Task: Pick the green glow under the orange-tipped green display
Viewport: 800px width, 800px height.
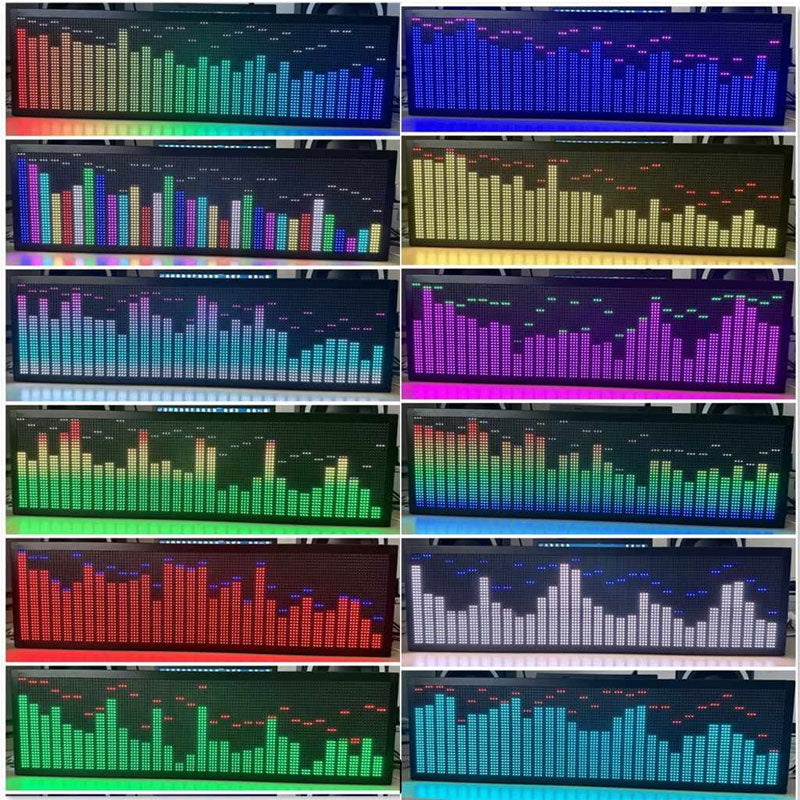Action: click(200, 525)
